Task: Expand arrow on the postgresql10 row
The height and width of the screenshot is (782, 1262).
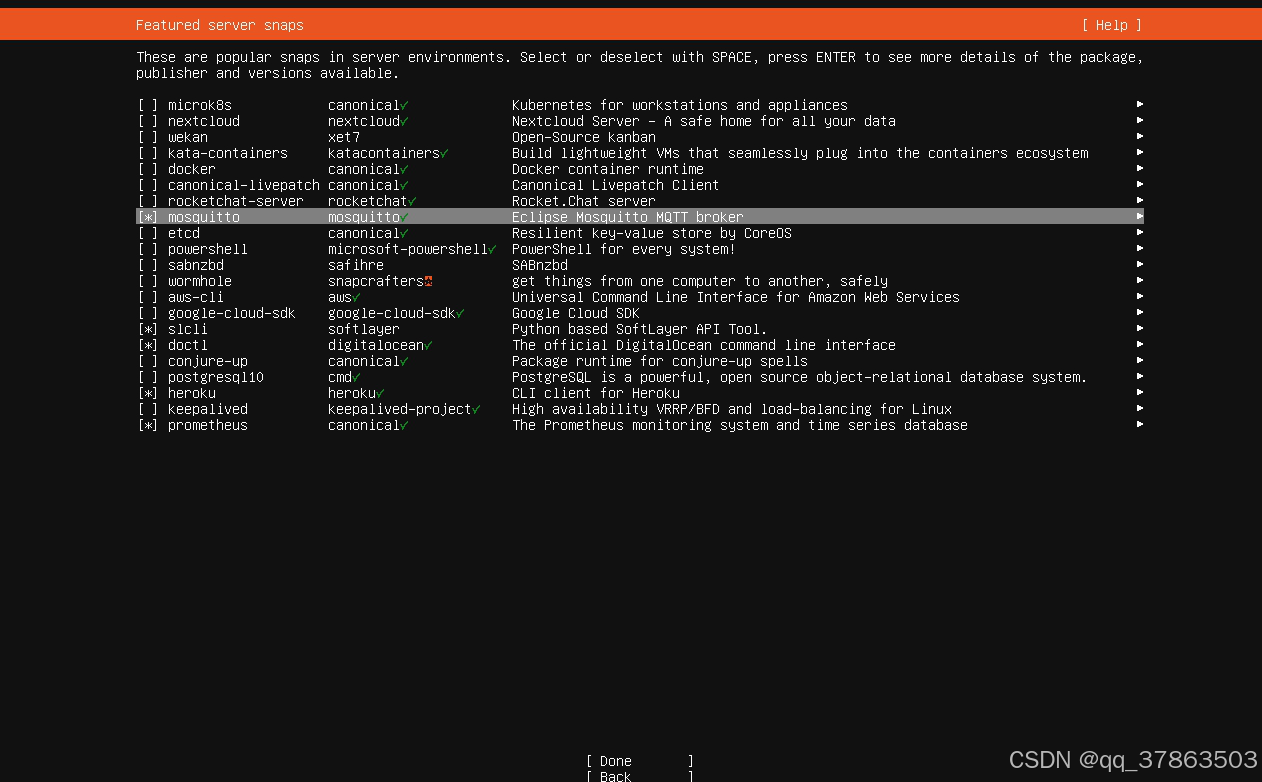Action: tap(1140, 376)
